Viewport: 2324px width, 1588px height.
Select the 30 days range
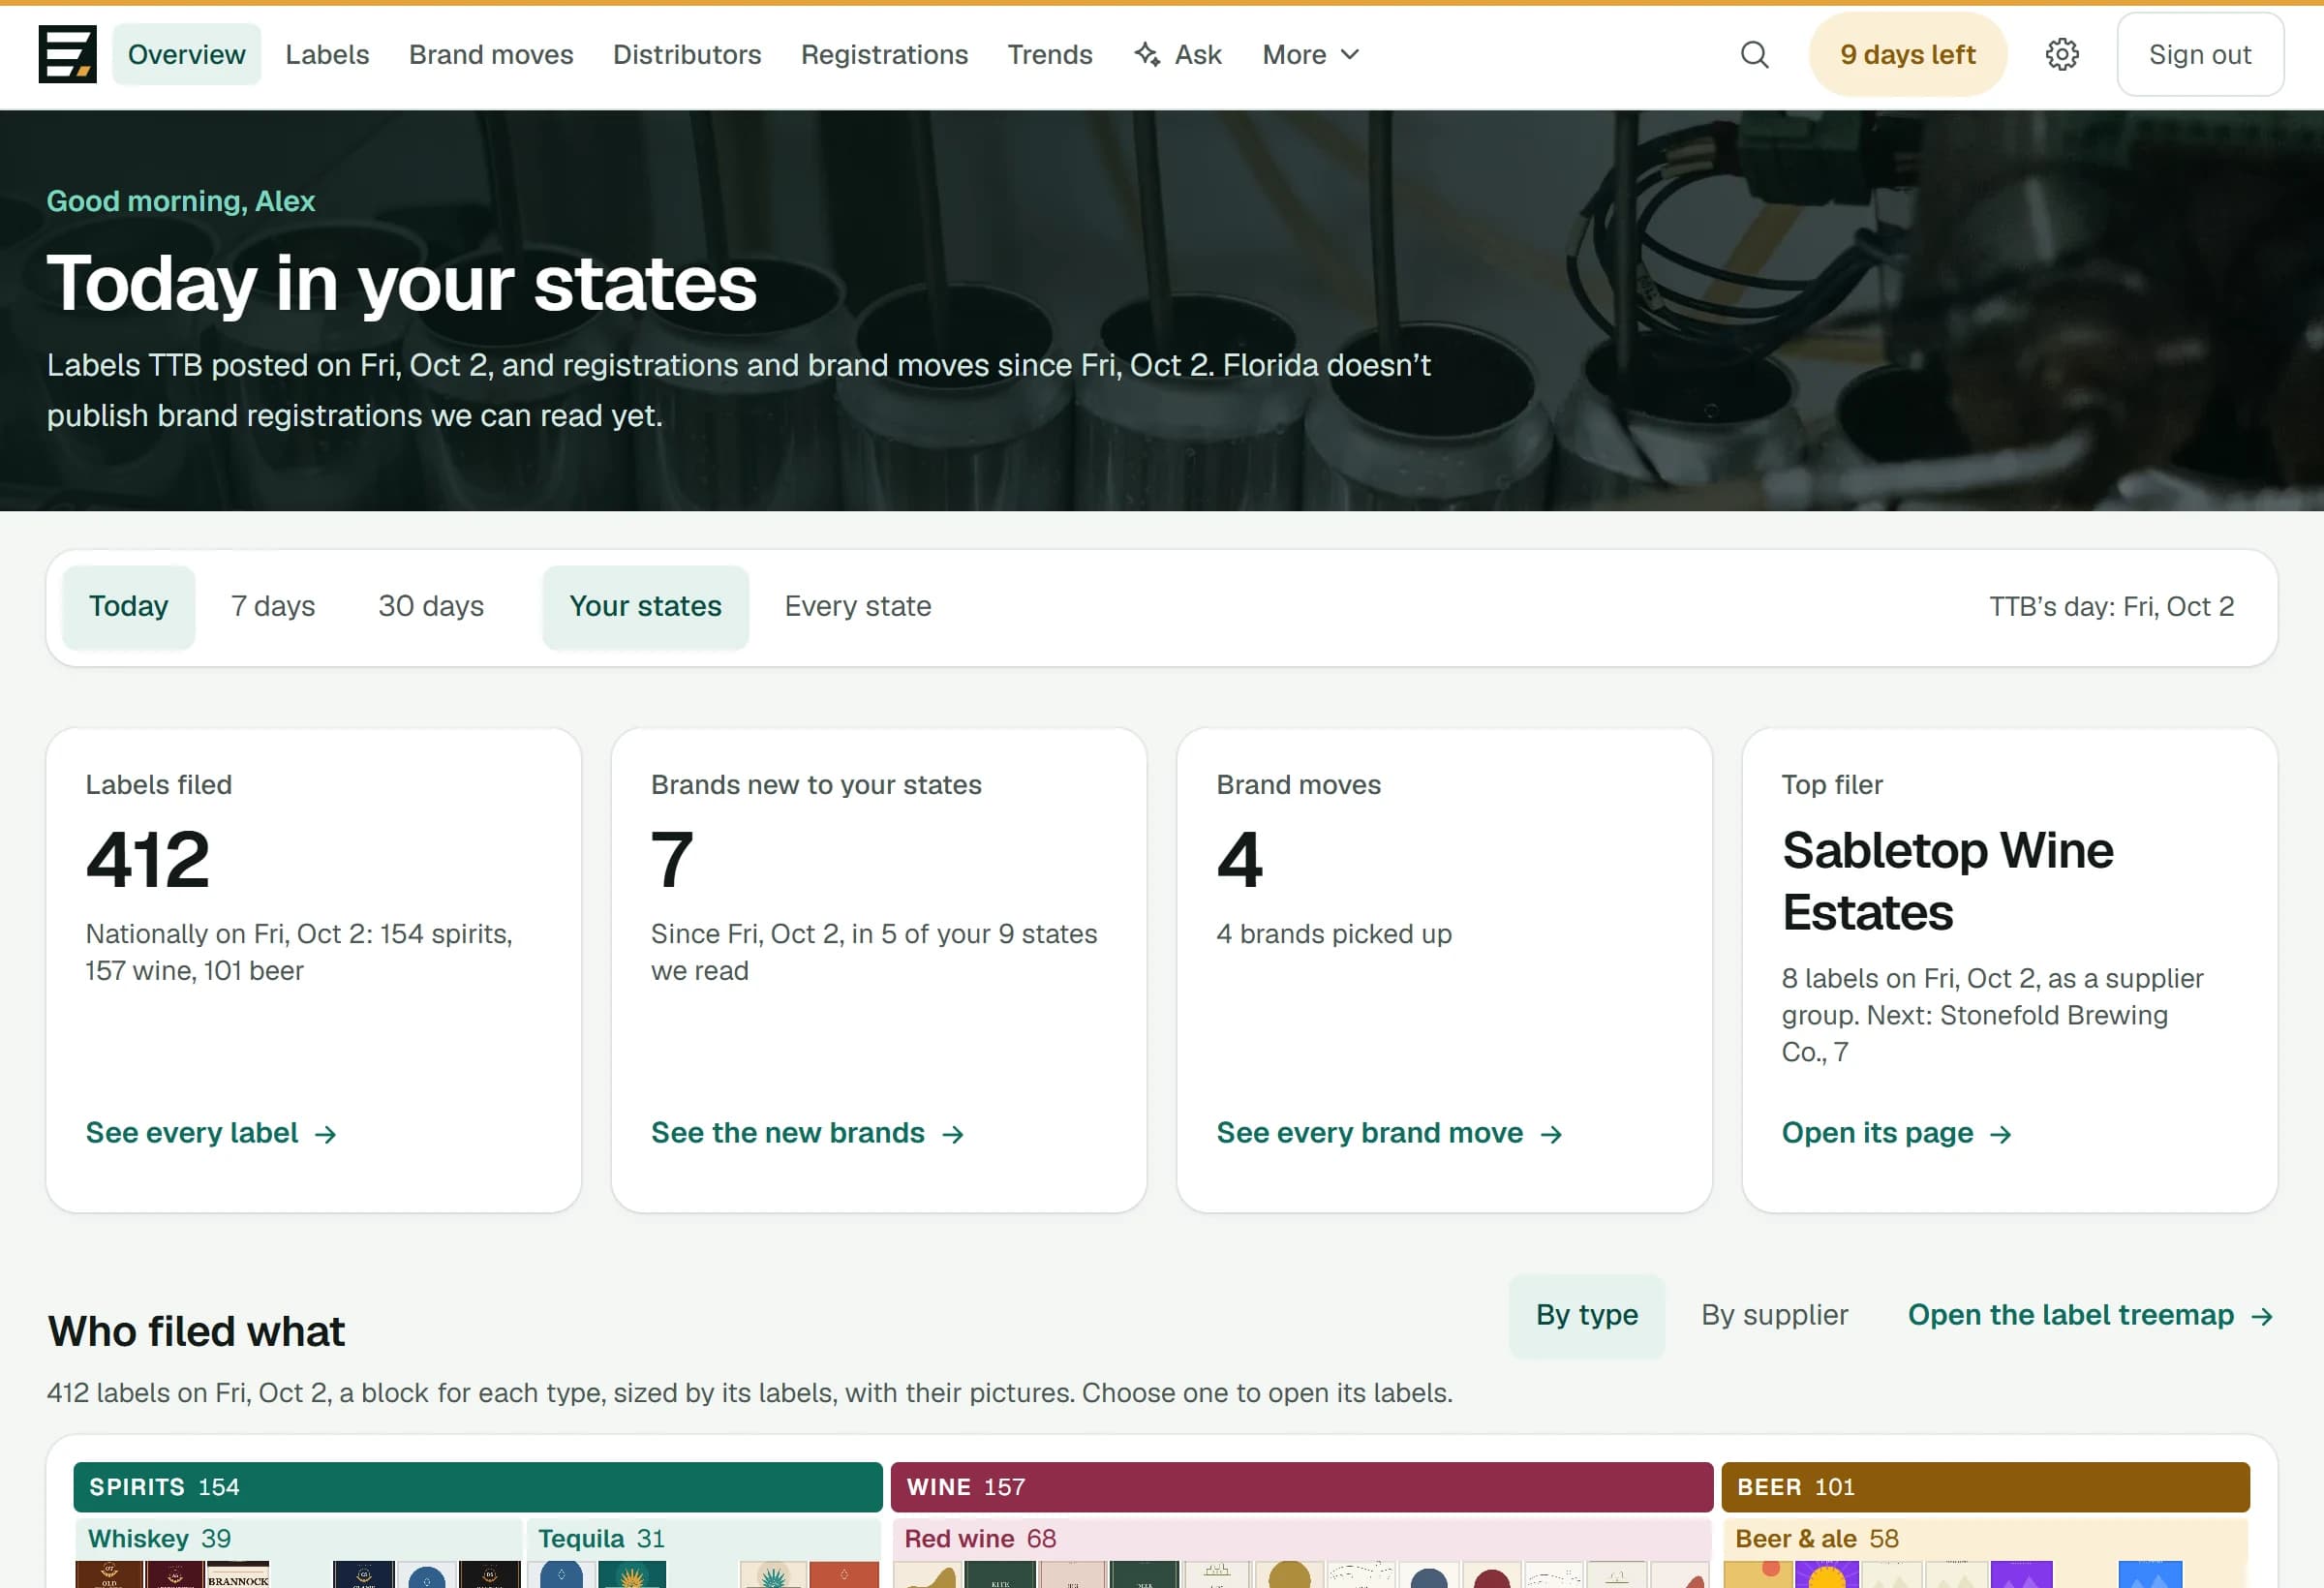[x=431, y=606]
